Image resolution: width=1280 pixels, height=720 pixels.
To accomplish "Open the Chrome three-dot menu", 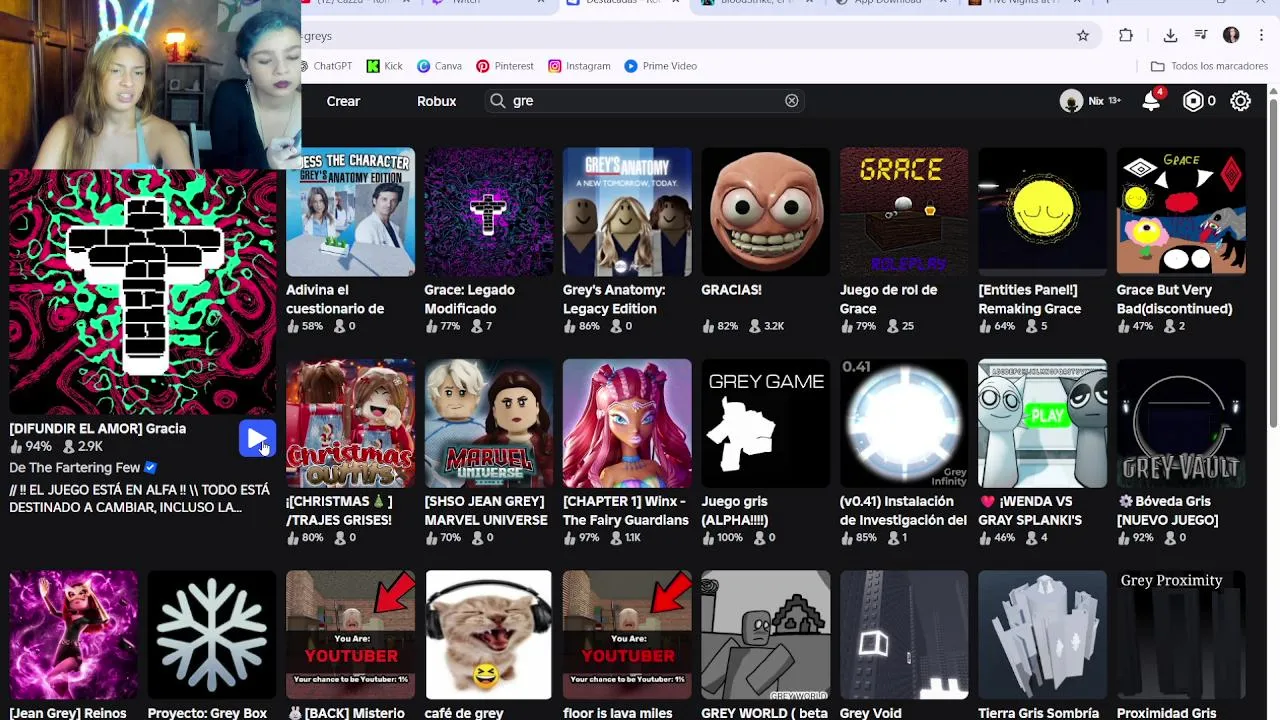I will (1260, 36).
